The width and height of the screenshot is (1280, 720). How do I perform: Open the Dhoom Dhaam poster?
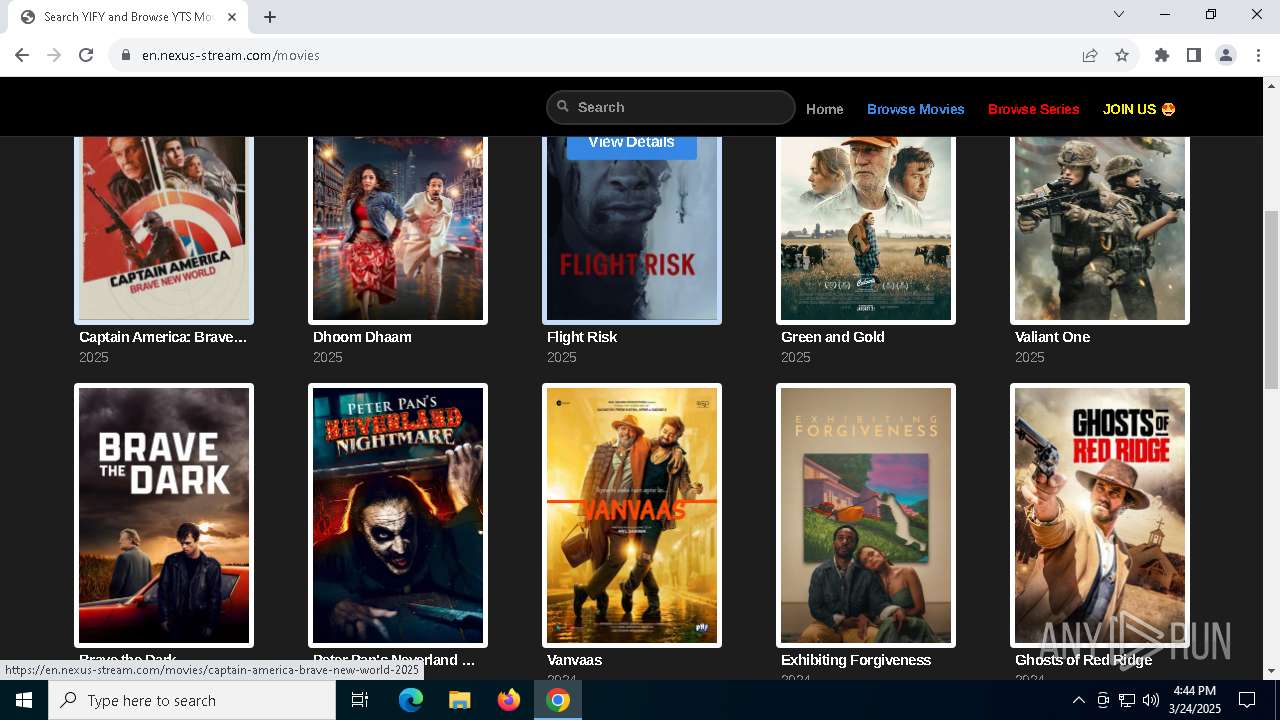point(398,228)
